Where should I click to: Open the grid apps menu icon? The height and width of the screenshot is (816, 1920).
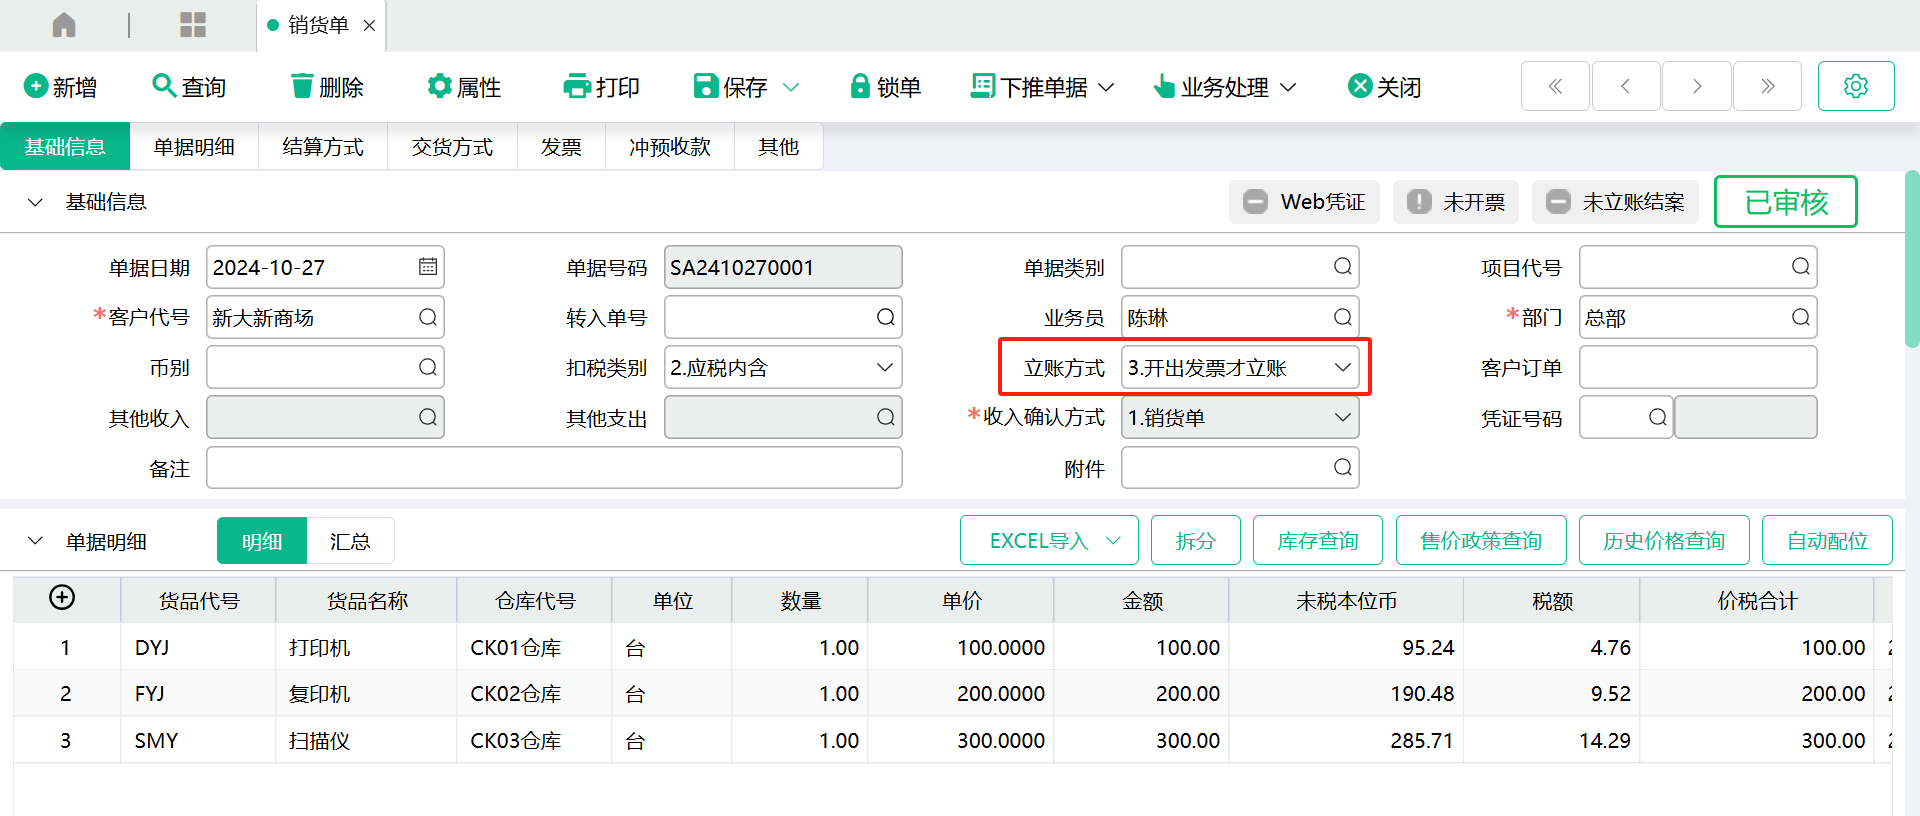192,25
